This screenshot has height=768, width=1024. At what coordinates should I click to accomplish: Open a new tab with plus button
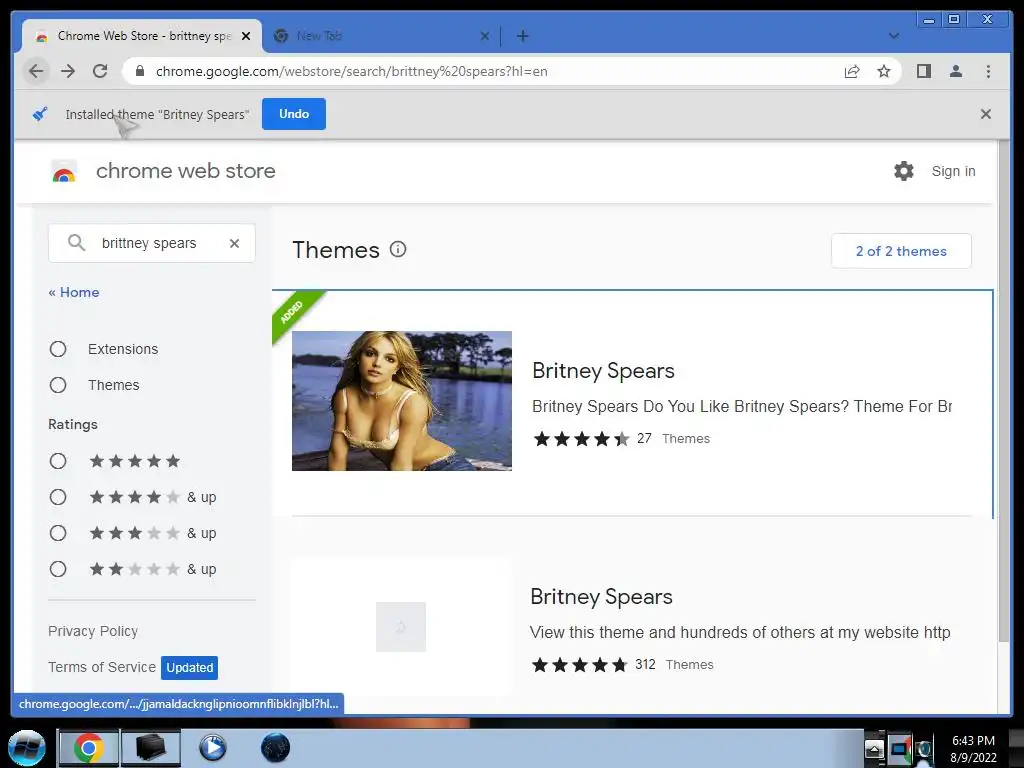coord(522,36)
